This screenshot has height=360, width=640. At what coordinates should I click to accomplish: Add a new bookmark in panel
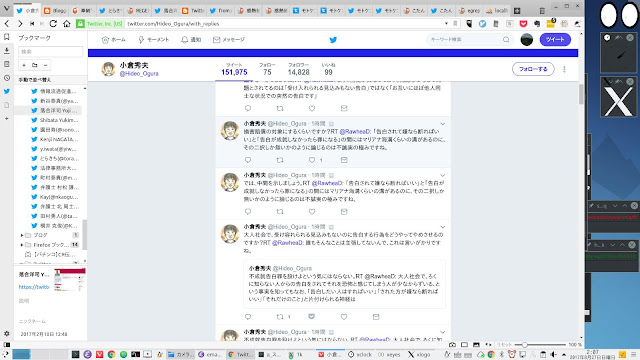[24, 65]
